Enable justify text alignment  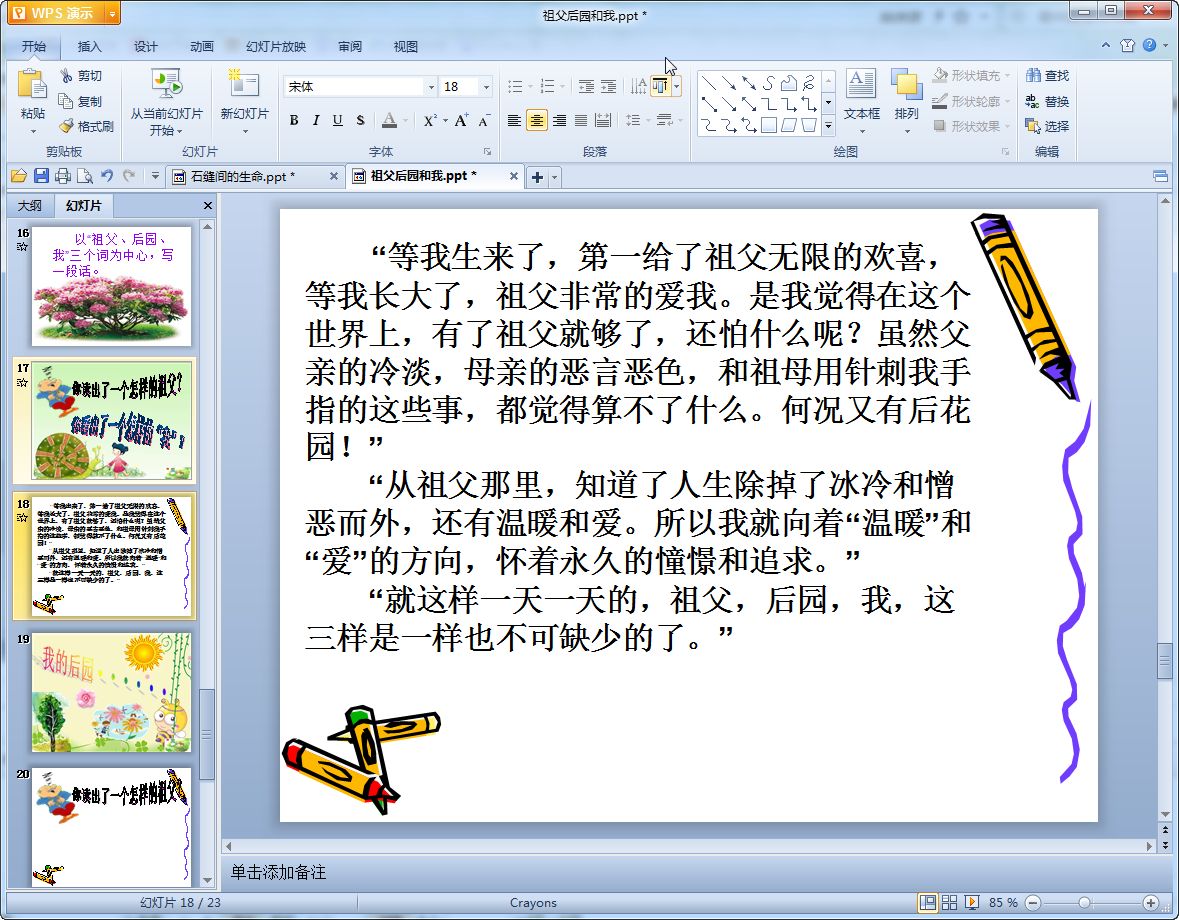point(581,120)
